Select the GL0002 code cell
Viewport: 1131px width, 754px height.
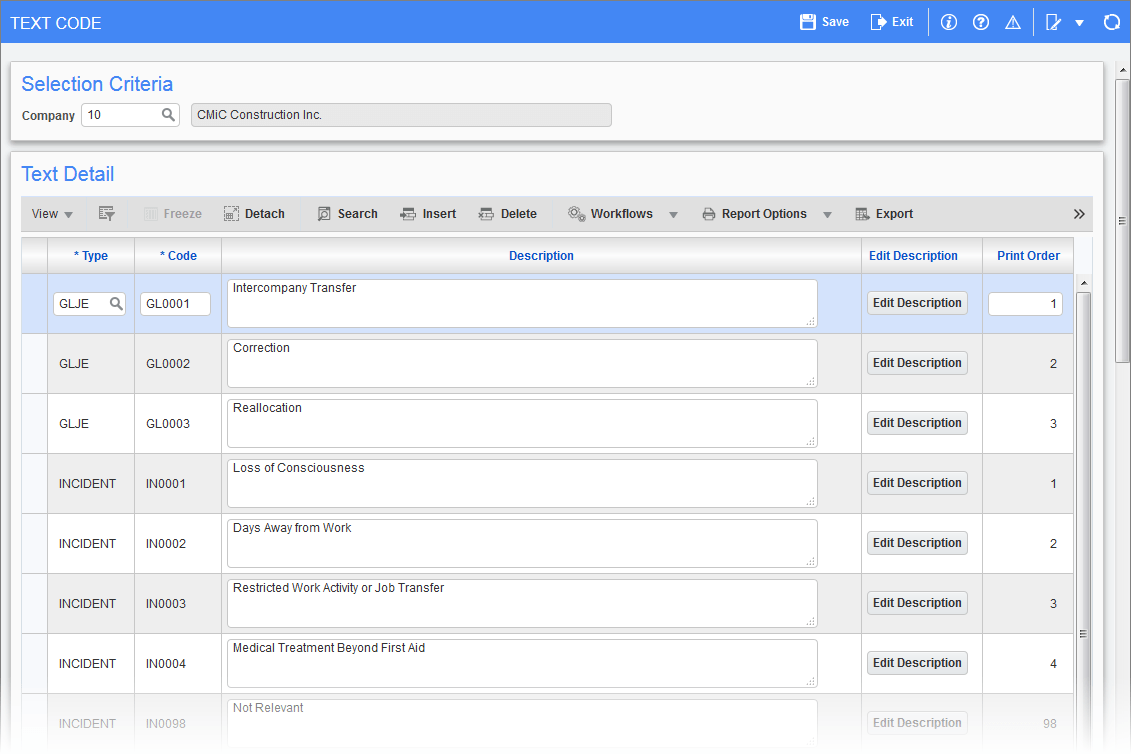(178, 364)
